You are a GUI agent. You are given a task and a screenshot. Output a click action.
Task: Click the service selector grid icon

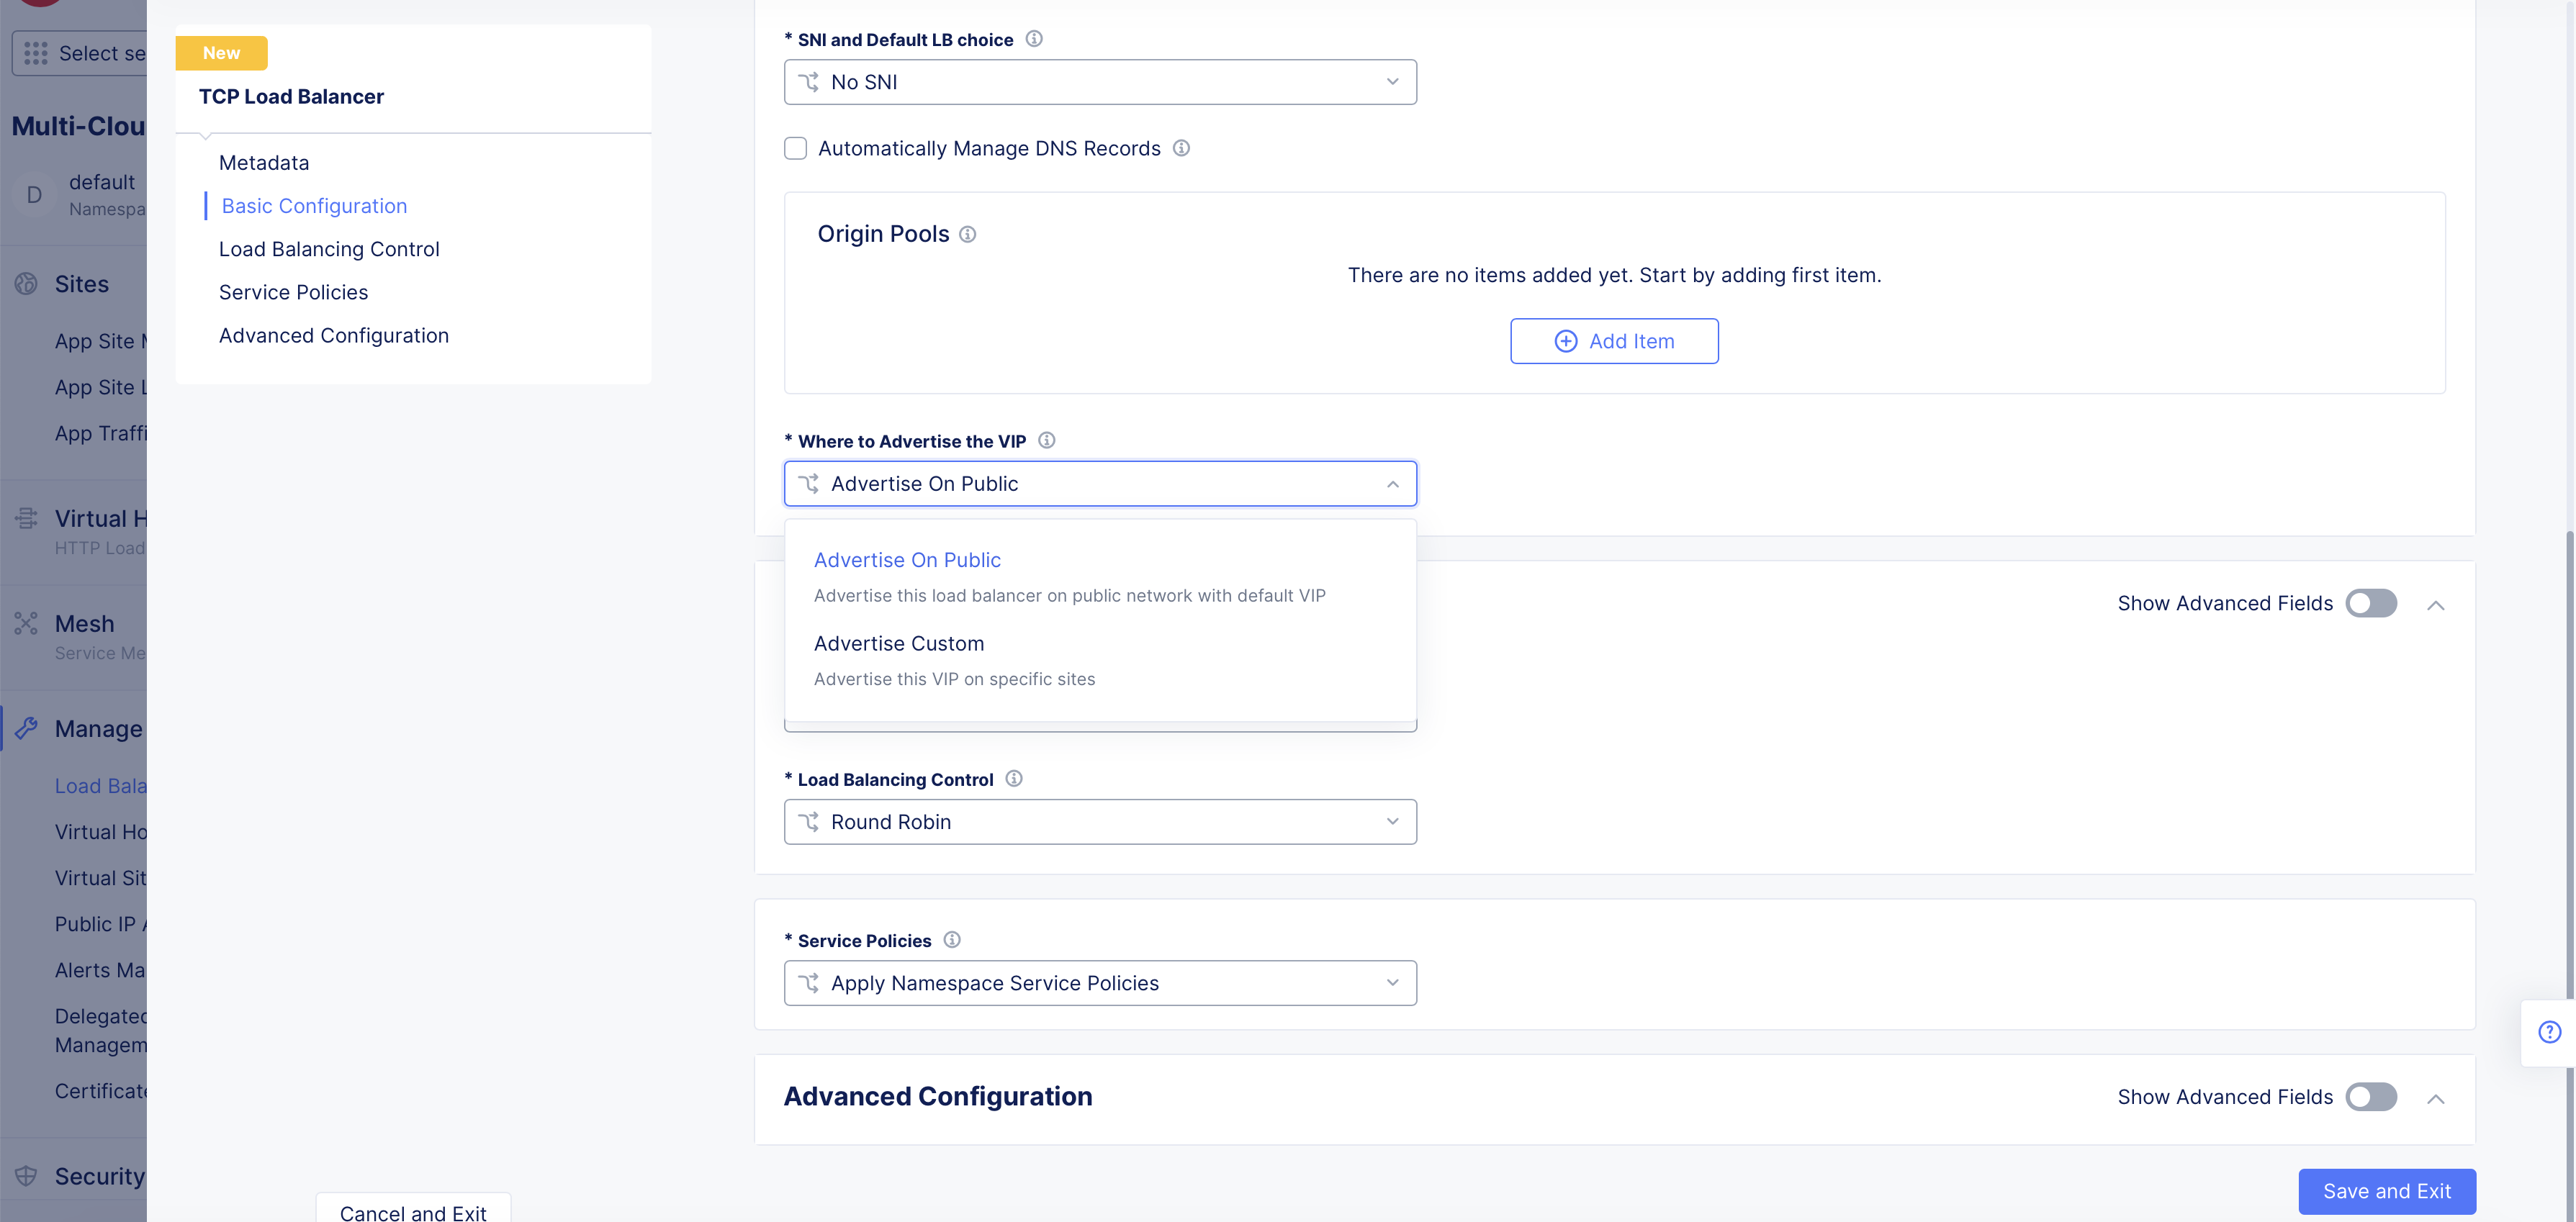36,53
